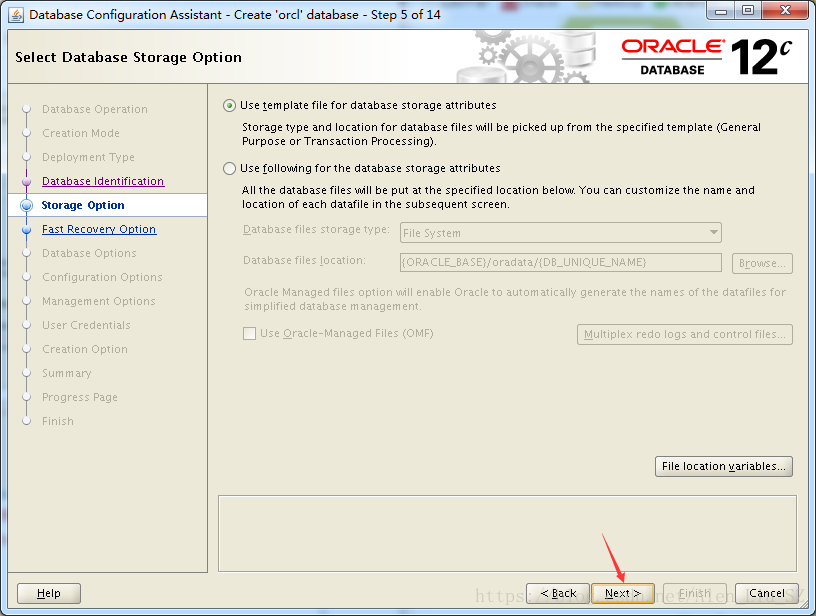816x616 pixels.
Task: Open Multiplex redo logs and control files
Action: (684, 335)
